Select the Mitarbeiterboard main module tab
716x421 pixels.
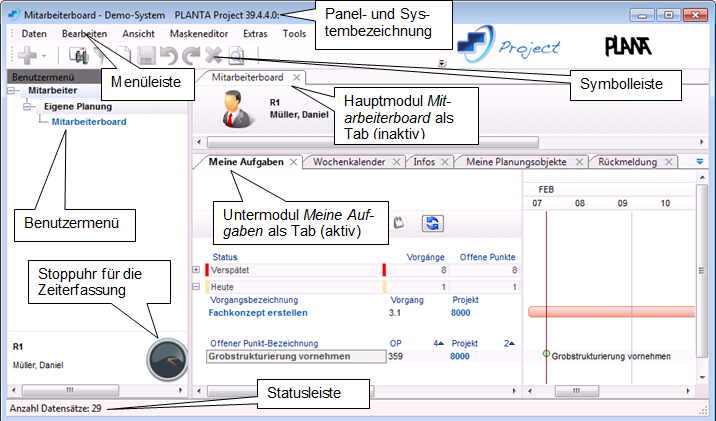point(247,77)
